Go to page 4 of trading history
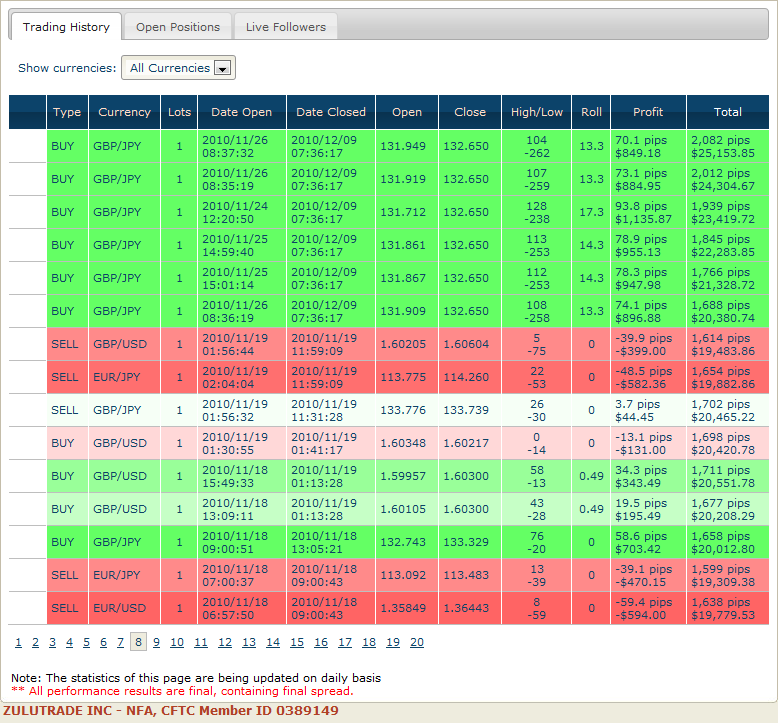Viewport: 778px width, 723px height. [x=69, y=642]
